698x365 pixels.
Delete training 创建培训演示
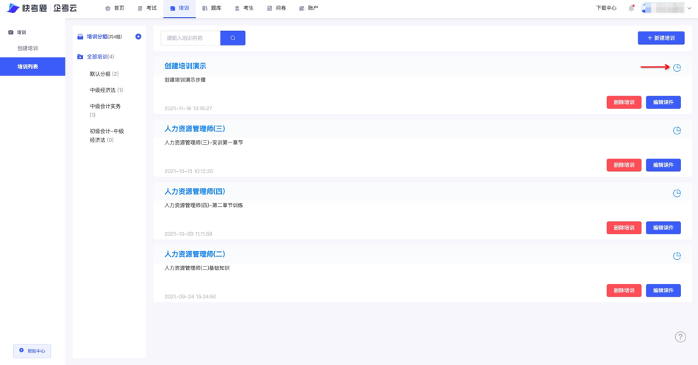624,102
